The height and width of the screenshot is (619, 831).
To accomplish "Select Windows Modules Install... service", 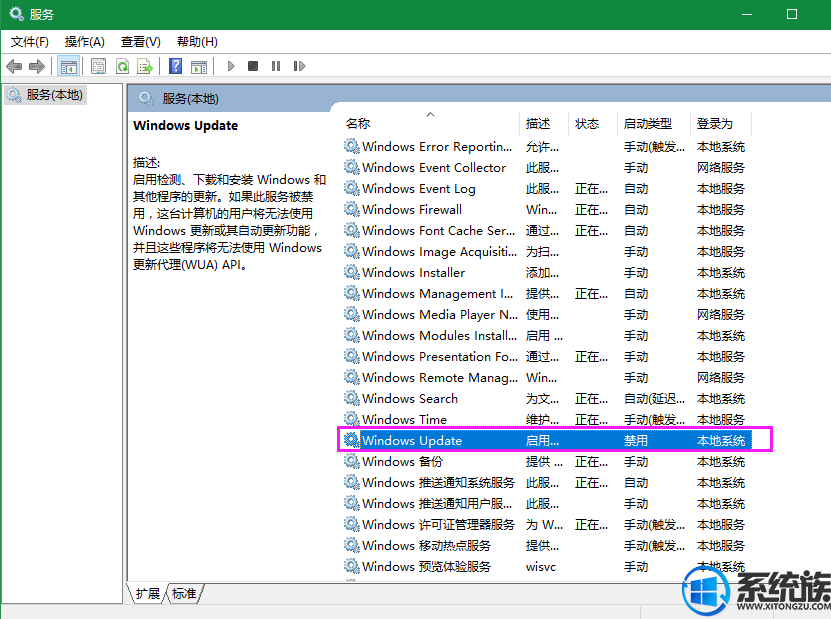I will (439, 335).
